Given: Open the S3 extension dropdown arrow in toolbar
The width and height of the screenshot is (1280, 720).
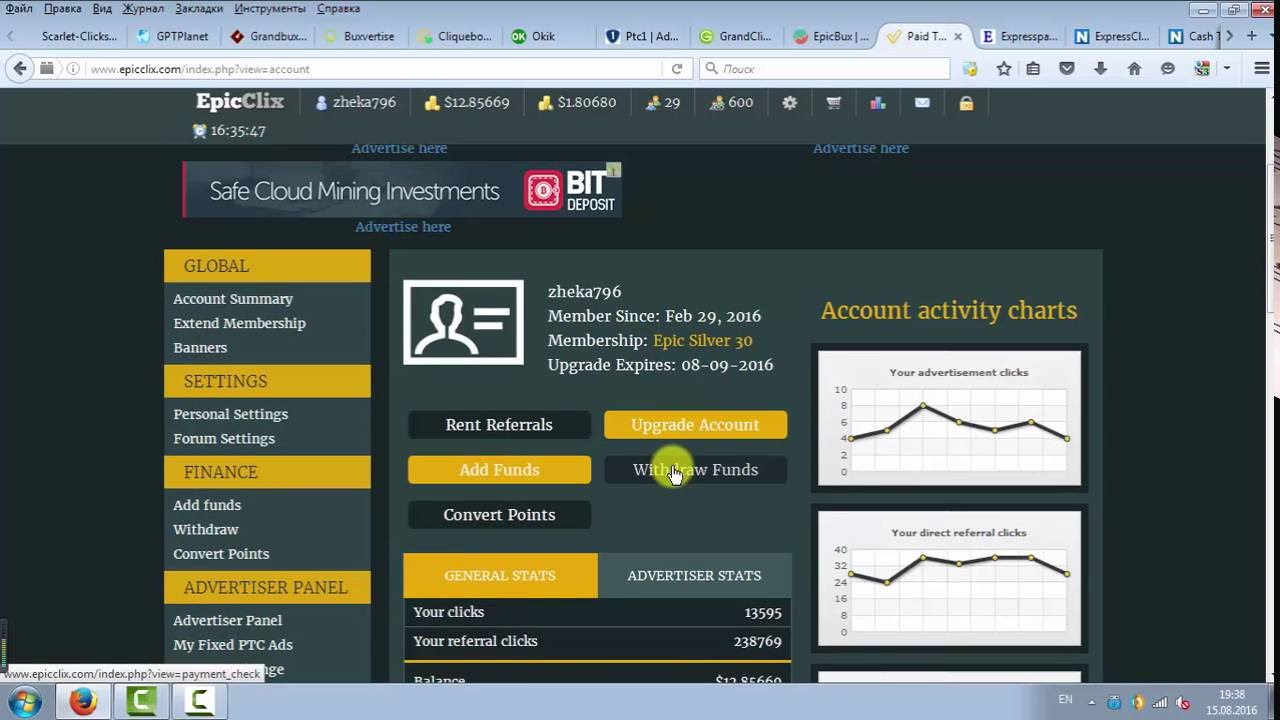Looking at the screenshot, I should click(x=1226, y=69).
